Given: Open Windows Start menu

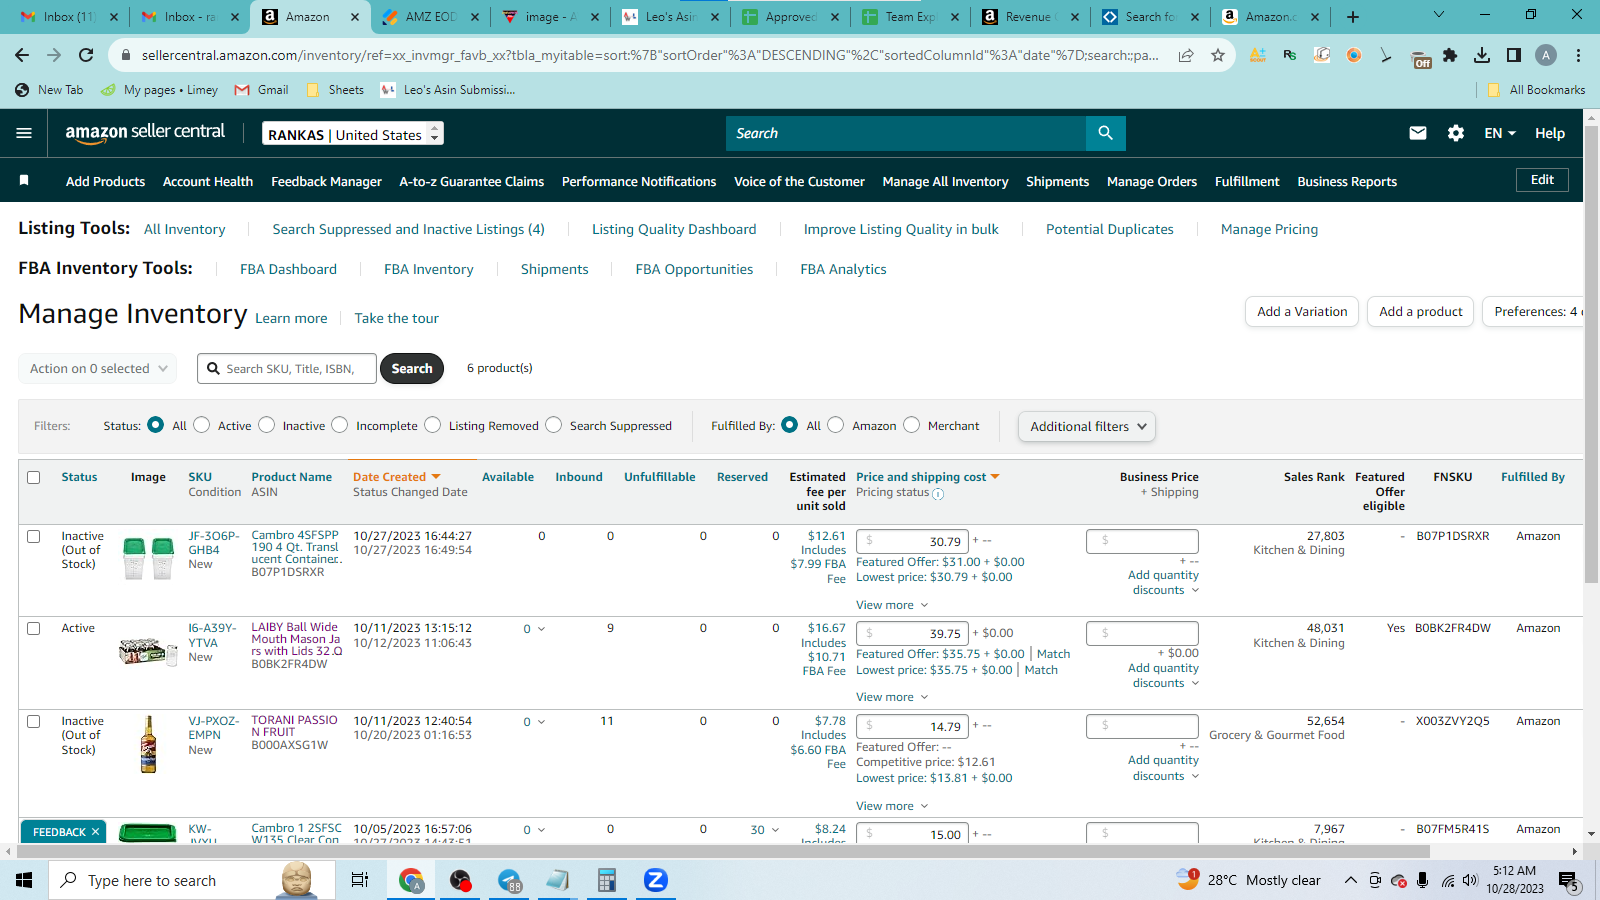Looking at the screenshot, I should pos(24,880).
